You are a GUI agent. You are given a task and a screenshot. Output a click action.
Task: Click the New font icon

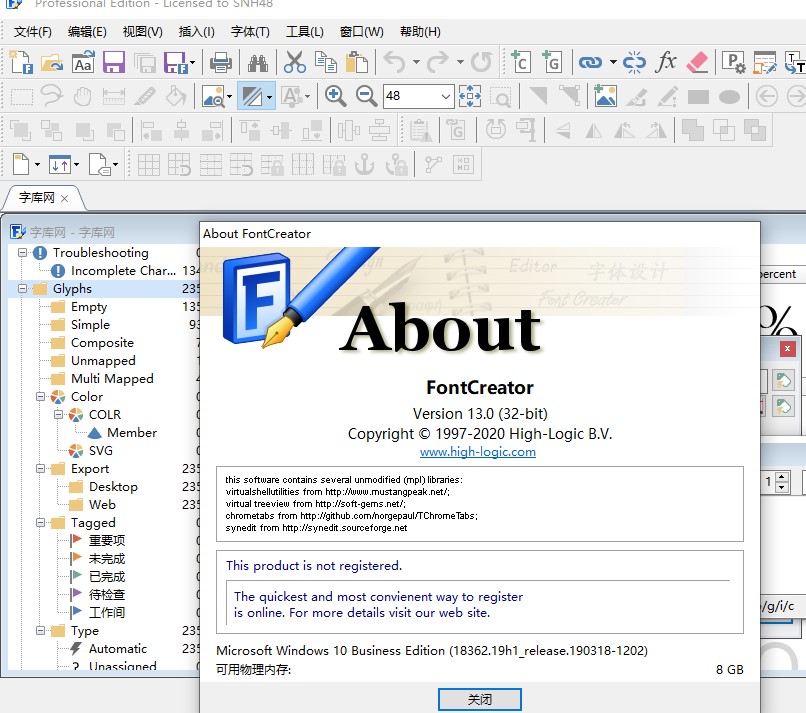[x=21, y=62]
